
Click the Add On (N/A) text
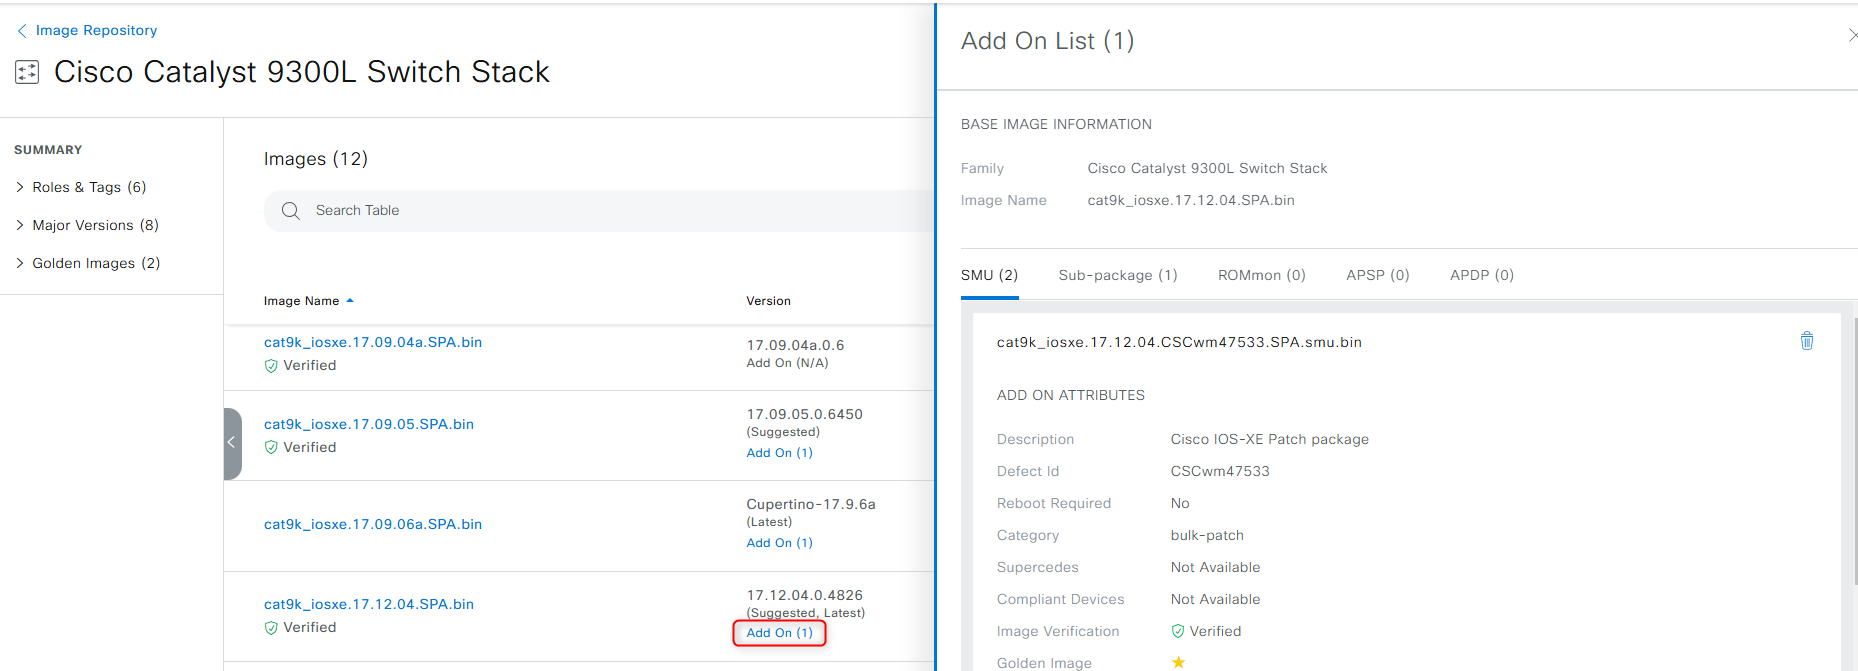788,363
